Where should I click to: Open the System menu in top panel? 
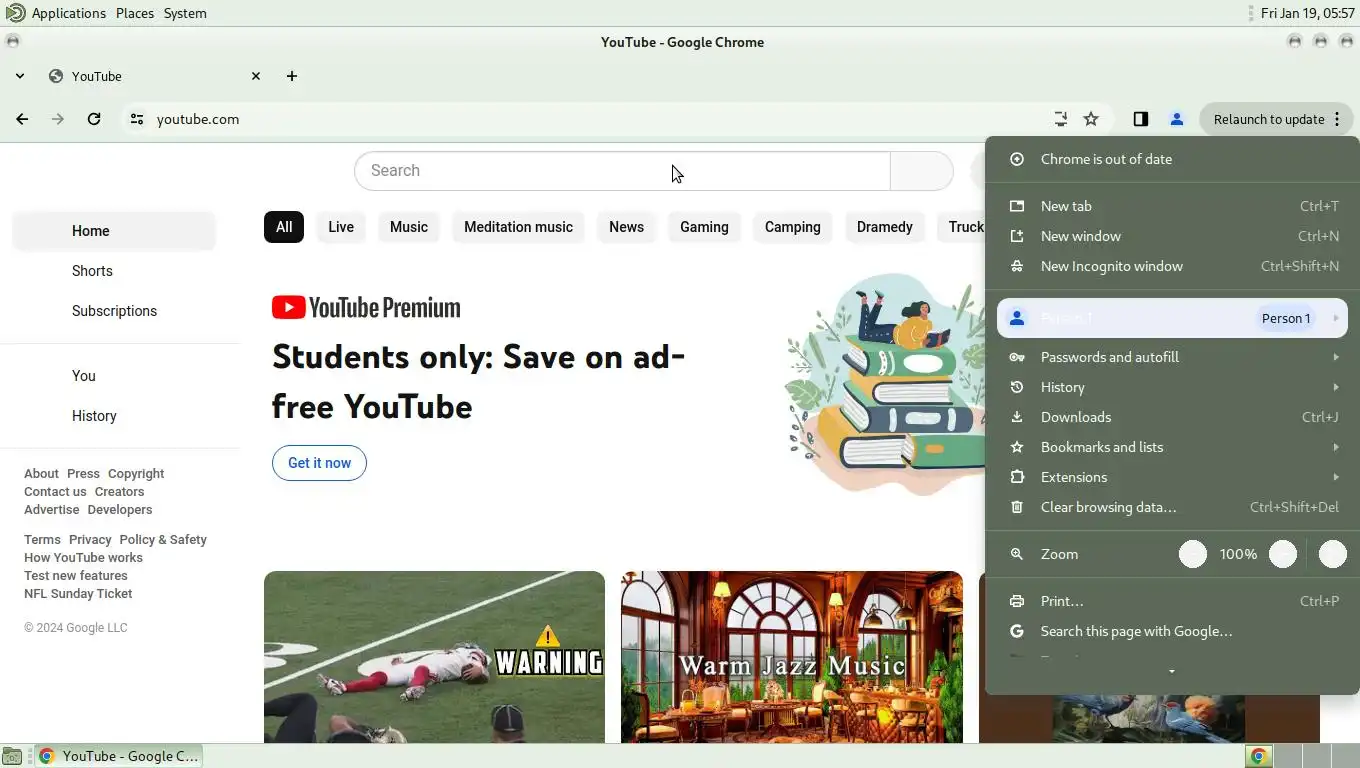pos(185,13)
